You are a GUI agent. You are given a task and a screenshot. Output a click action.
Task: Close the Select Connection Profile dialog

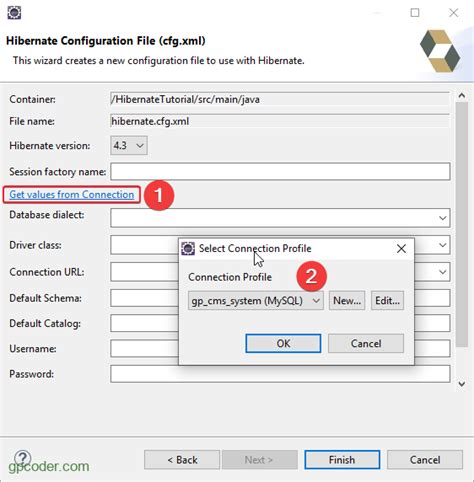pyautogui.click(x=401, y=249)
